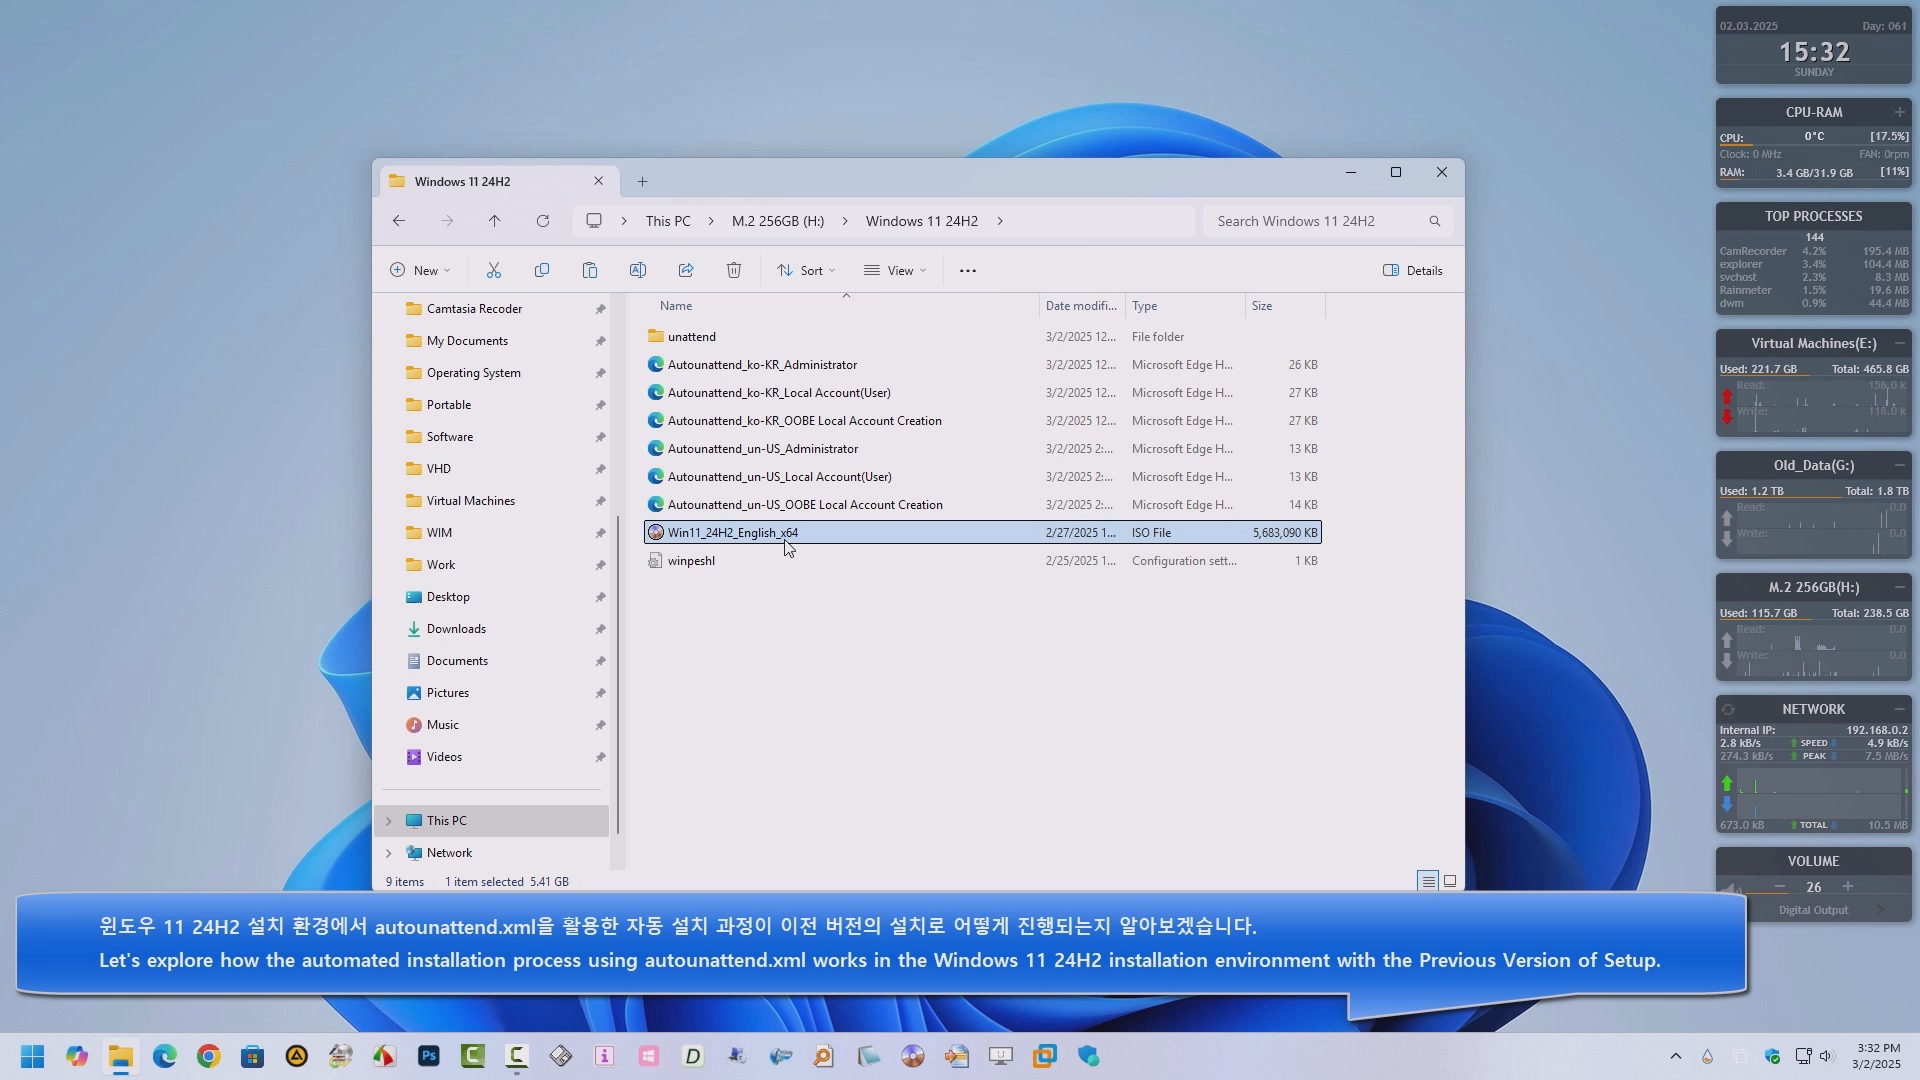This screenshot has width=1920, height=1080.
Task: Go up one folder level
Action: pyautogui.click(x=494, y=221)
